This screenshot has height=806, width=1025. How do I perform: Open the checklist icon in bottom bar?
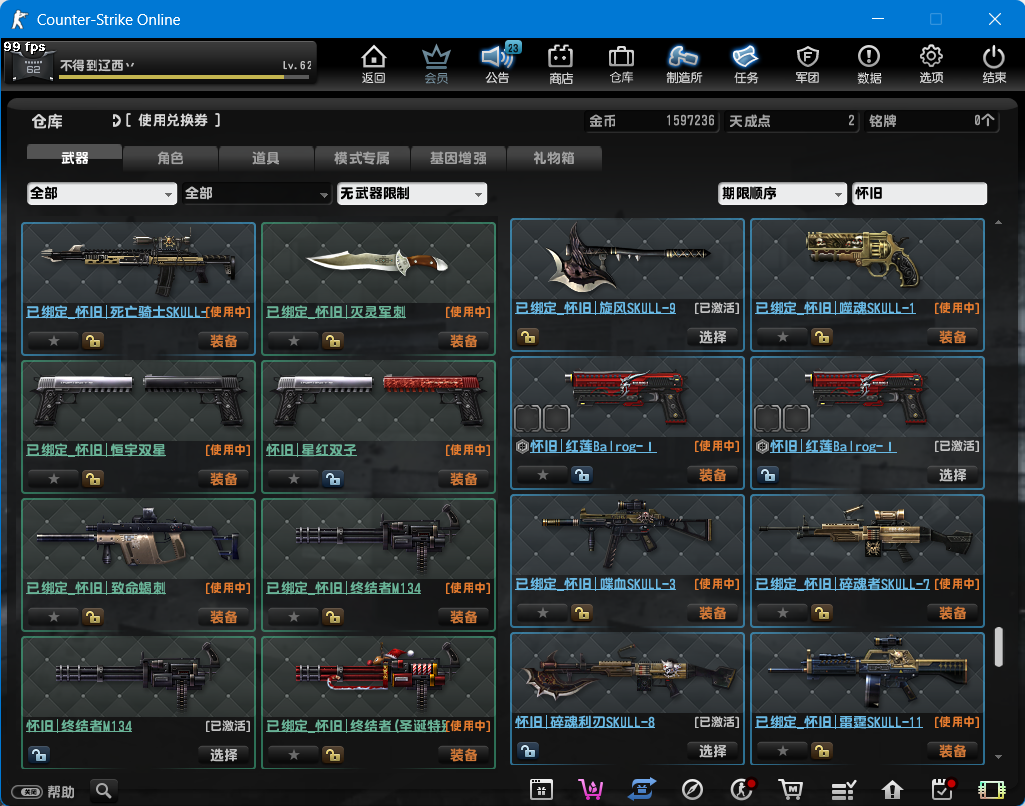coord(843,790)
